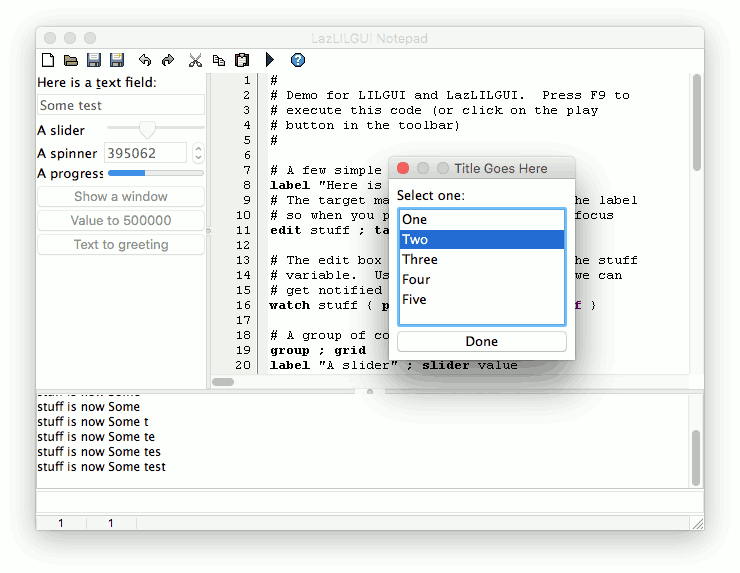Click the Undo arrow icon

coord(145,61)
